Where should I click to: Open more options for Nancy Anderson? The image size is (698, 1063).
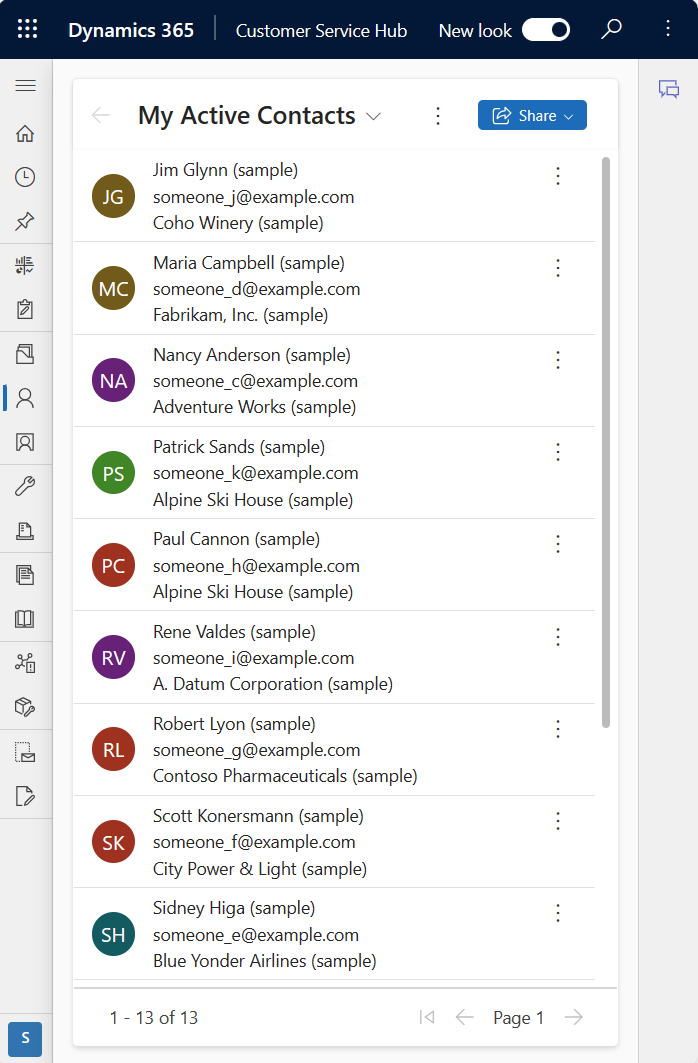click(558, 360)
